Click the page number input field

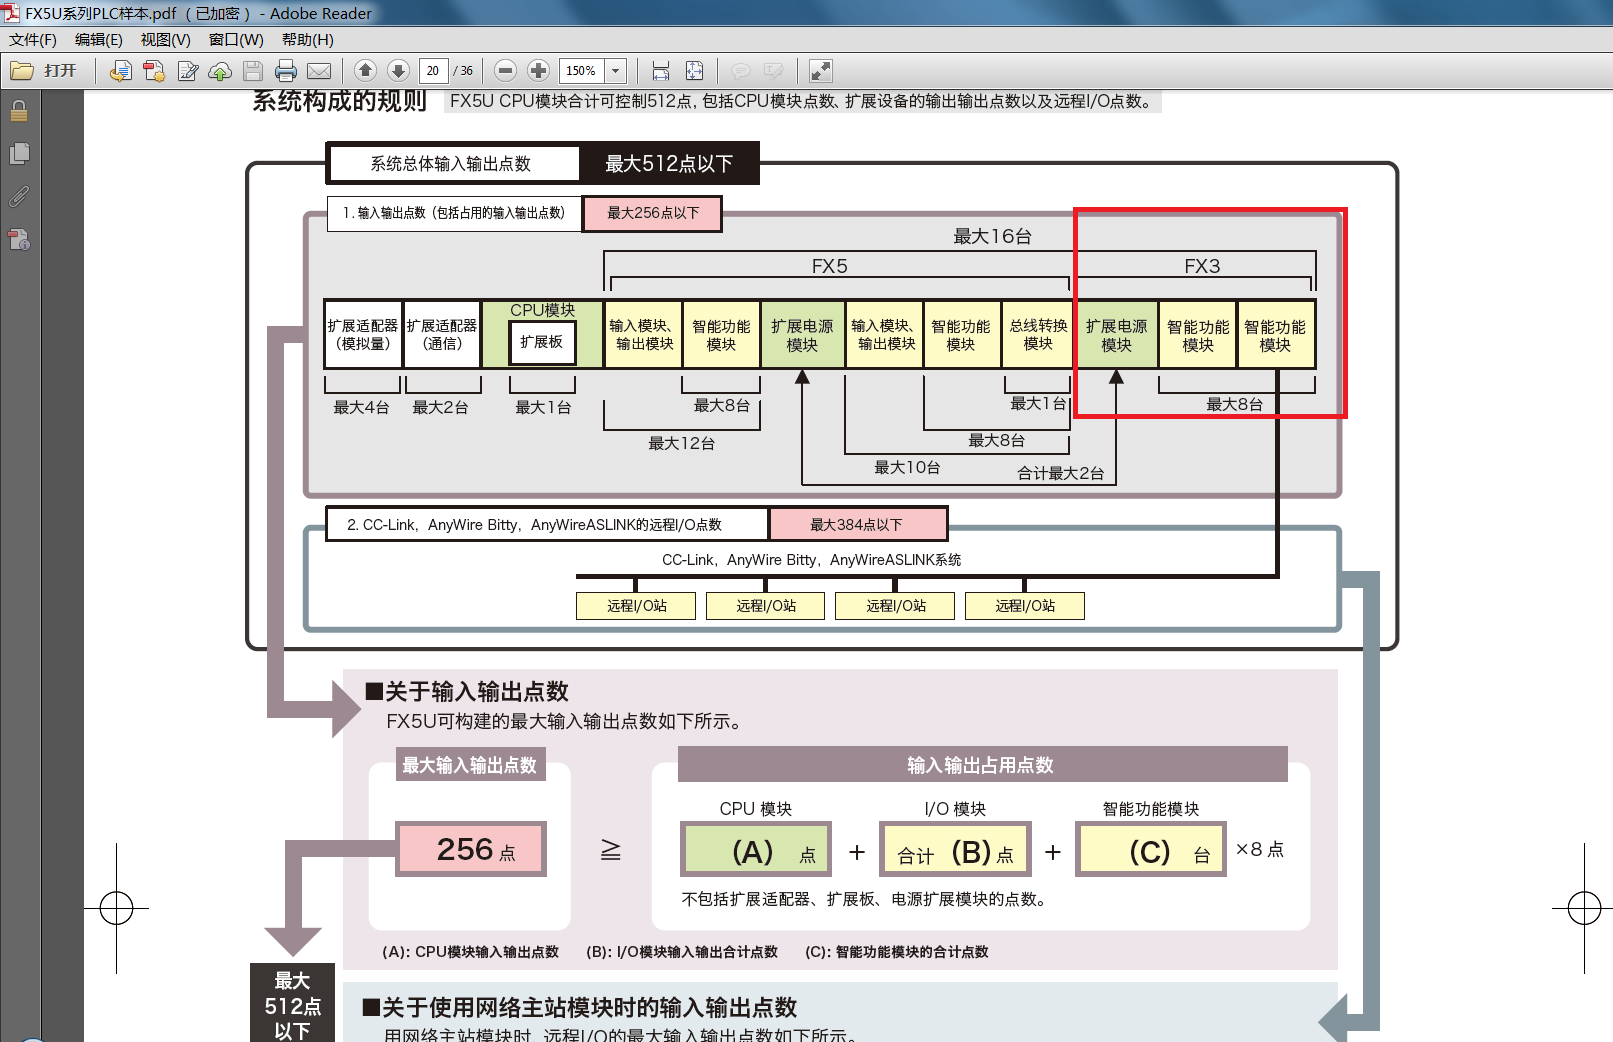433,71
